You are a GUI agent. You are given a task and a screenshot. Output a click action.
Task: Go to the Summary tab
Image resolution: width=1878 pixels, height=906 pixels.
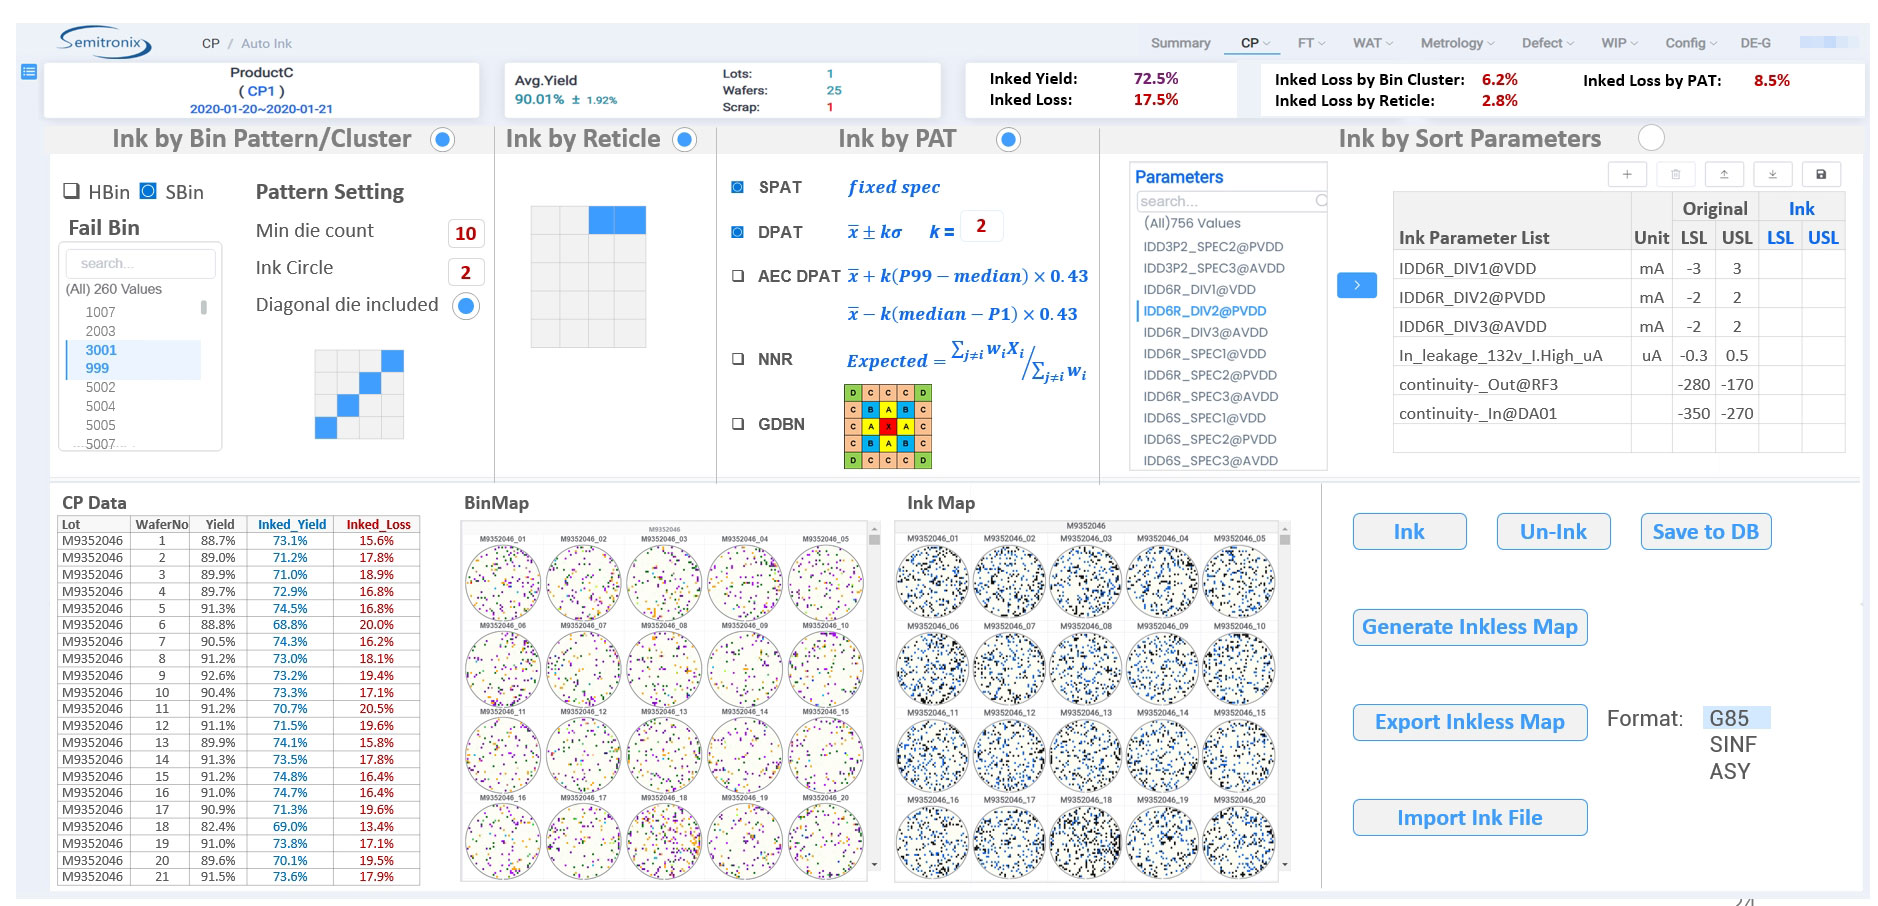1180,43
